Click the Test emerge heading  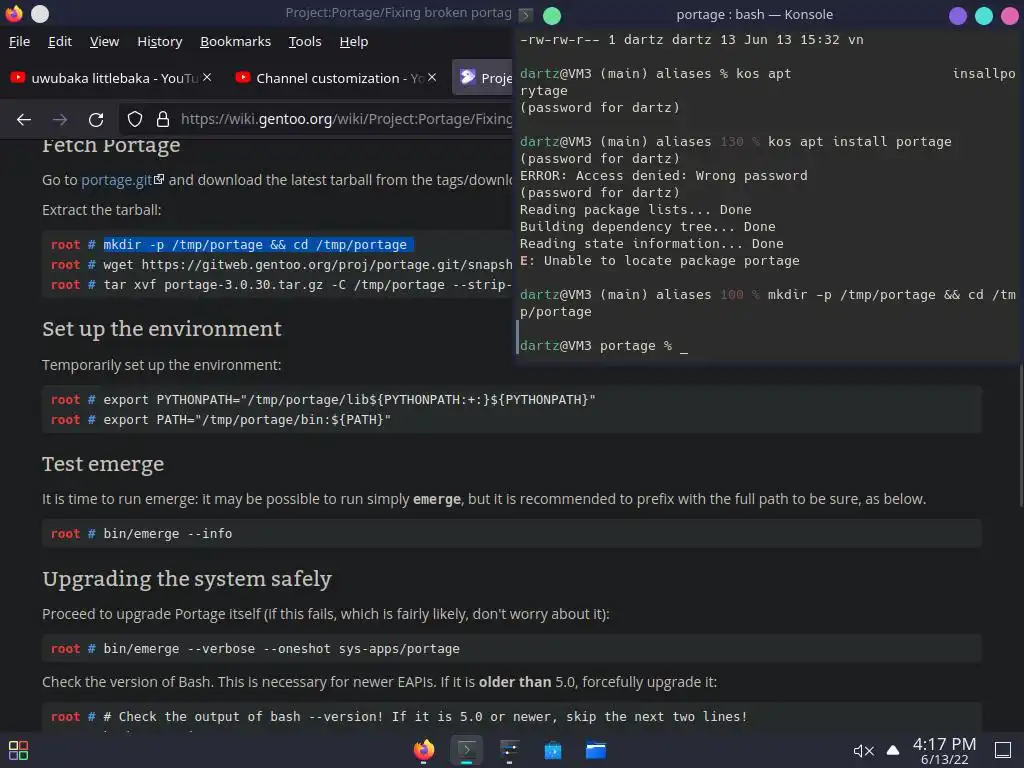click(x=103, y=464)
